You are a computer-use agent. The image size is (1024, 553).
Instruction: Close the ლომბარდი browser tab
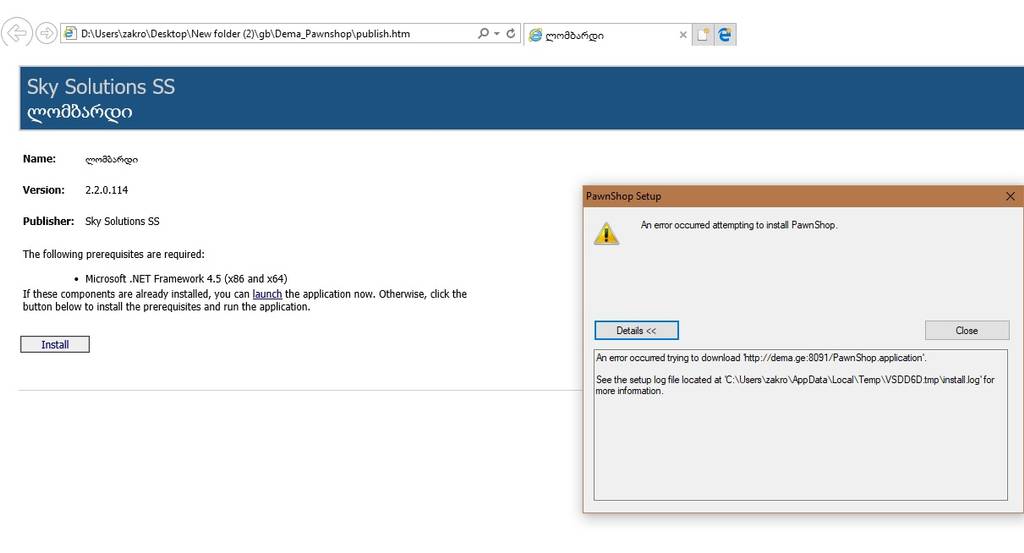pyautogui.click(x=683, y=35)
